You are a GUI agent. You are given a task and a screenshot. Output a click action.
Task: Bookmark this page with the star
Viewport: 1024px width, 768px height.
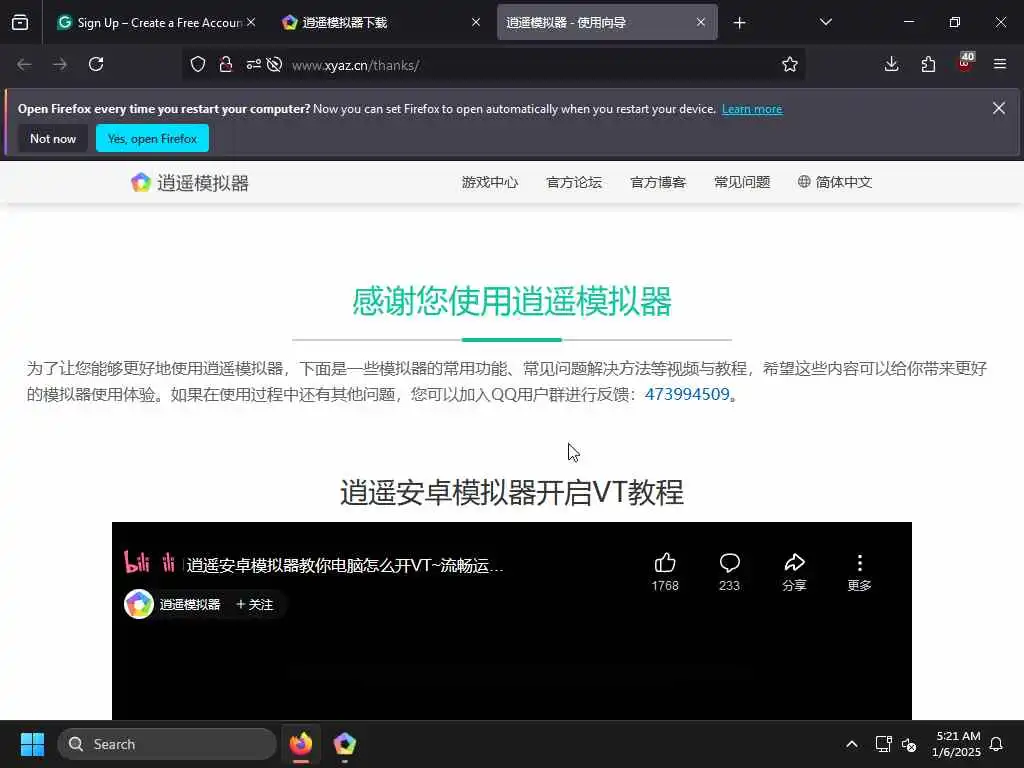pyautogui.click(x=790, y=64)
